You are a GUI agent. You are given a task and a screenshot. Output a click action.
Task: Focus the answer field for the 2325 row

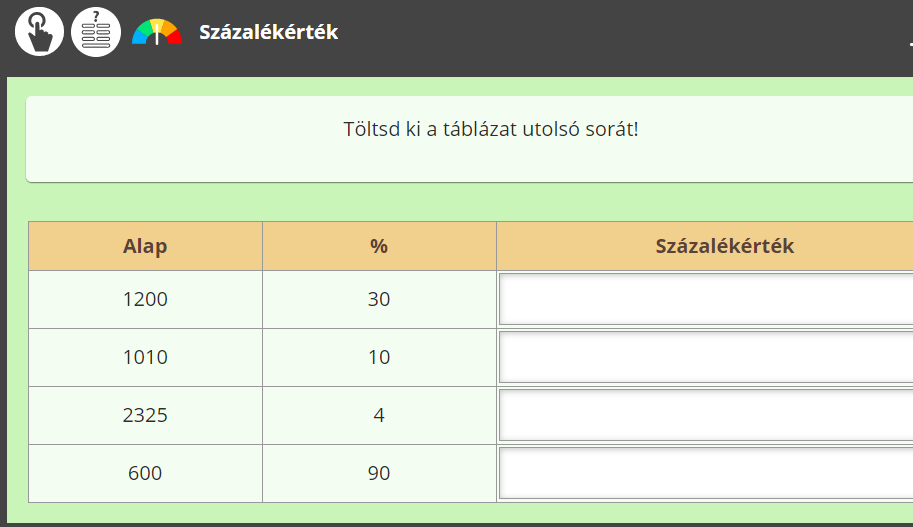pos(706,415)
